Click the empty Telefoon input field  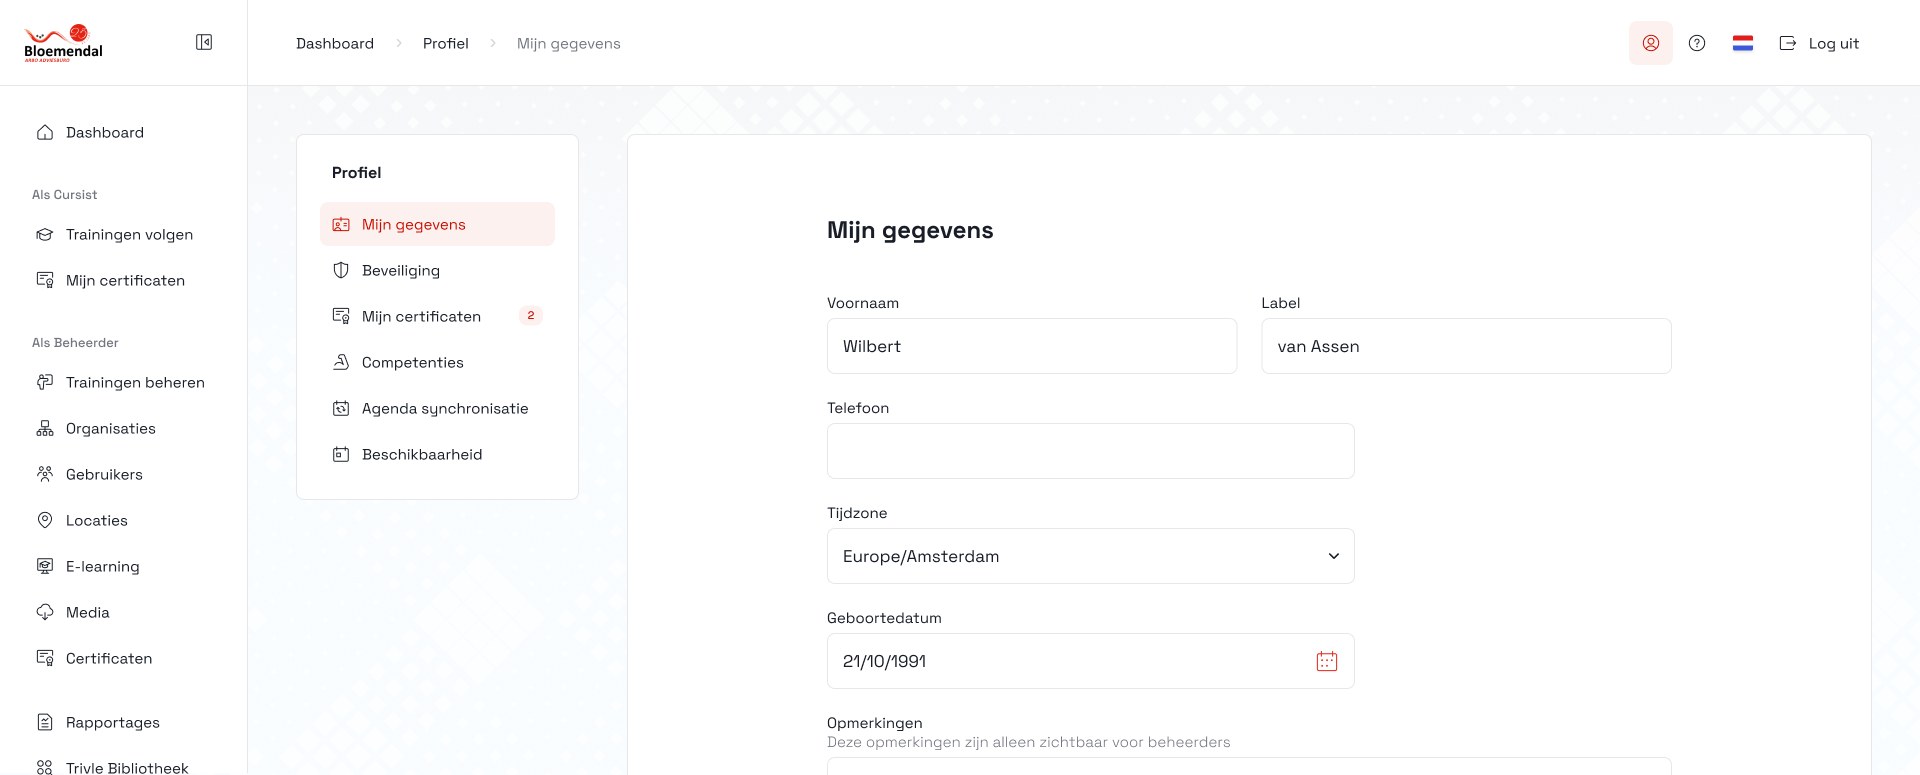[1090, 451]
